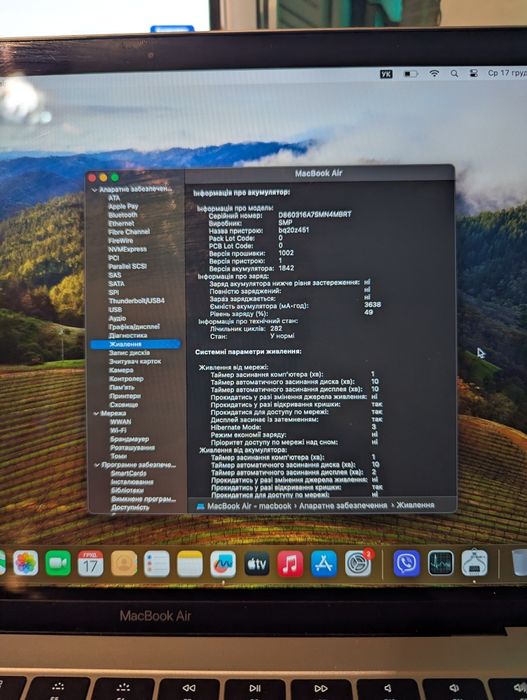Select Wi-Fi in the sidebar tree
Screen dimensions: 527x700
coord(118,430)
